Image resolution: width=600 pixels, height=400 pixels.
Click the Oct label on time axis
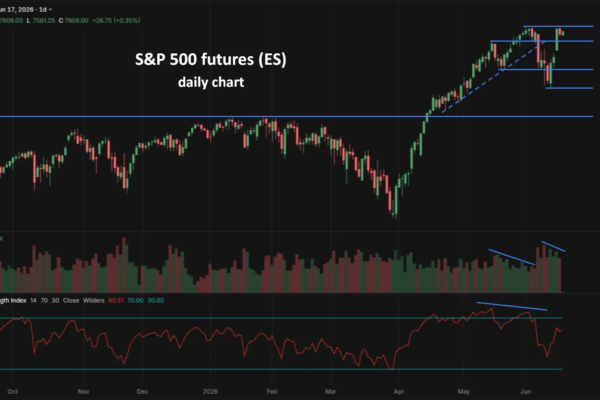13,392
